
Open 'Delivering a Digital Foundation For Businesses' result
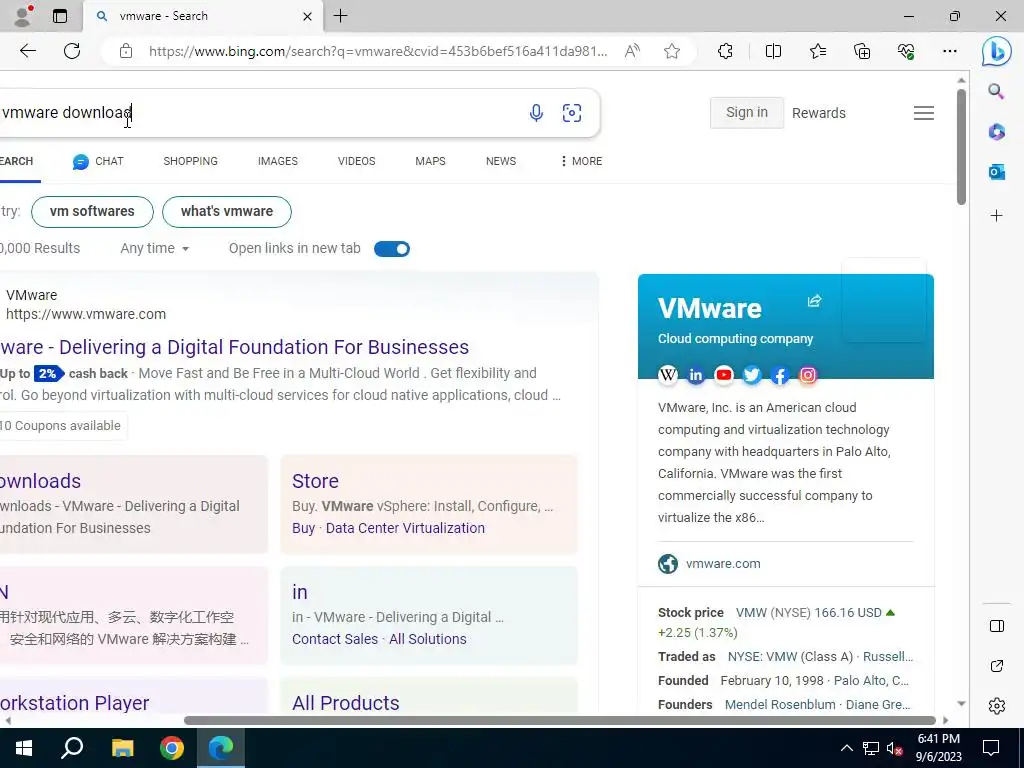[234, 347]
